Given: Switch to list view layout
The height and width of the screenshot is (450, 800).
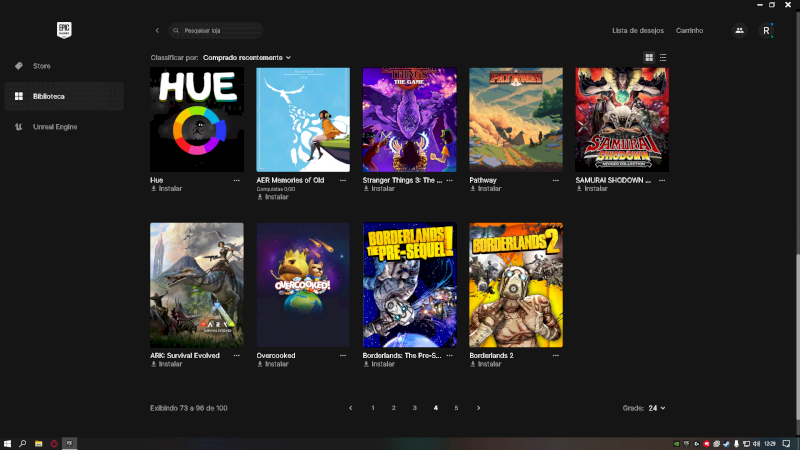Looking at the screenshot, I should click(663, 58).
